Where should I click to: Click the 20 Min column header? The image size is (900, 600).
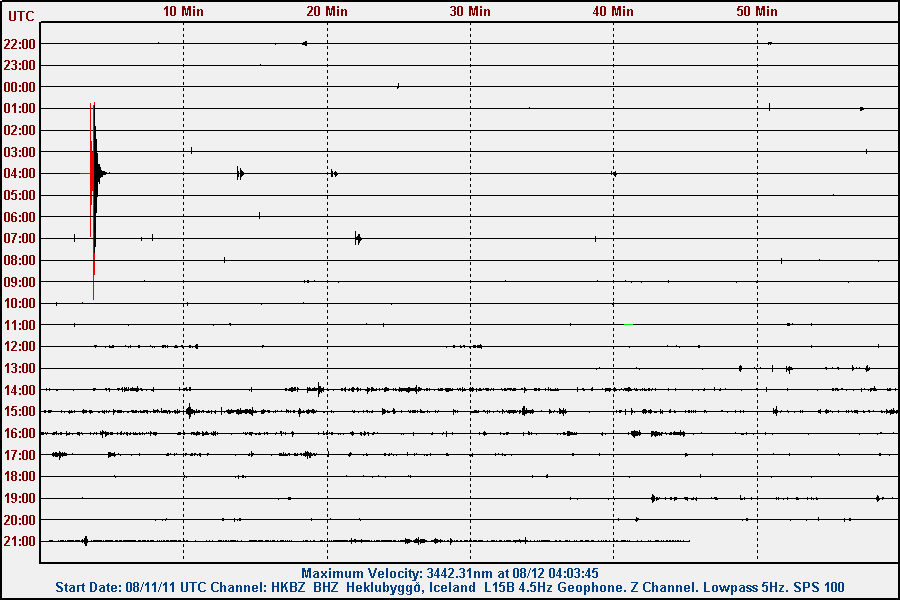point(327,11)
